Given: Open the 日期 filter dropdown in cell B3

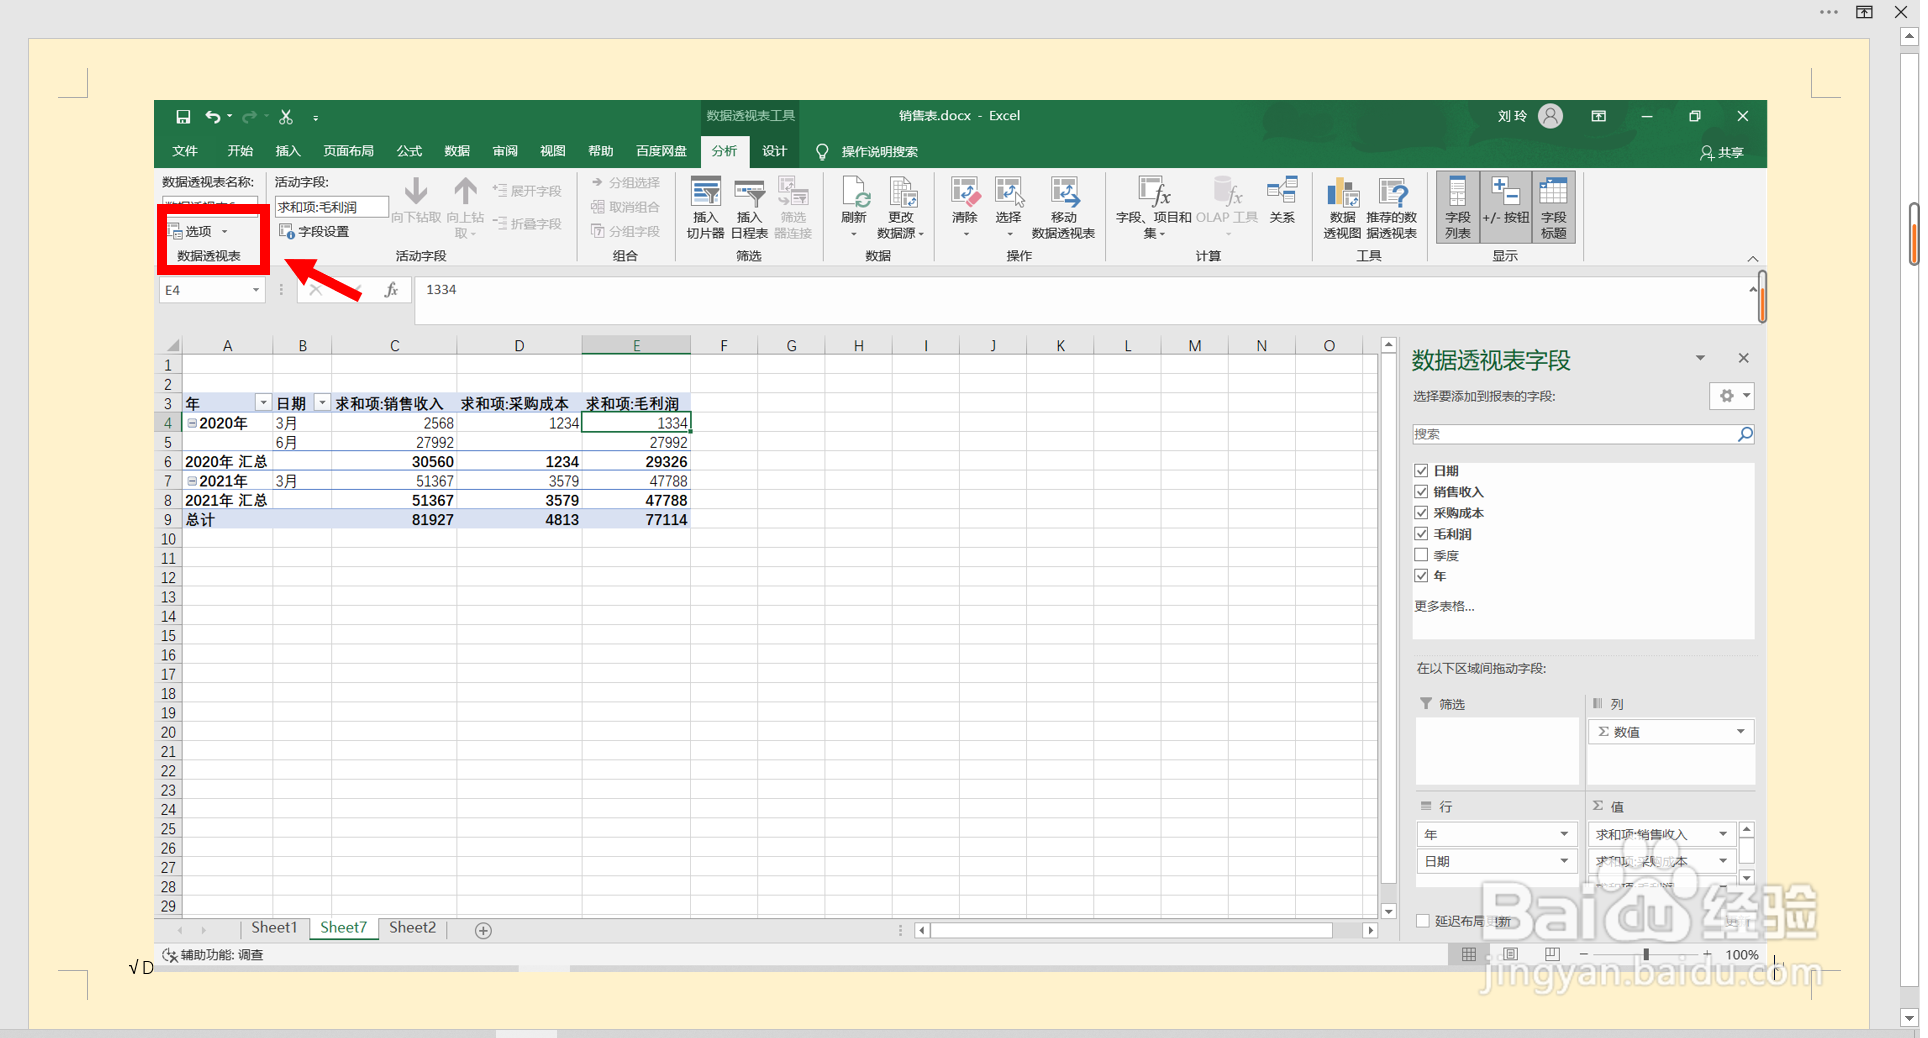Looking at the screenshot, I should 322,403.
